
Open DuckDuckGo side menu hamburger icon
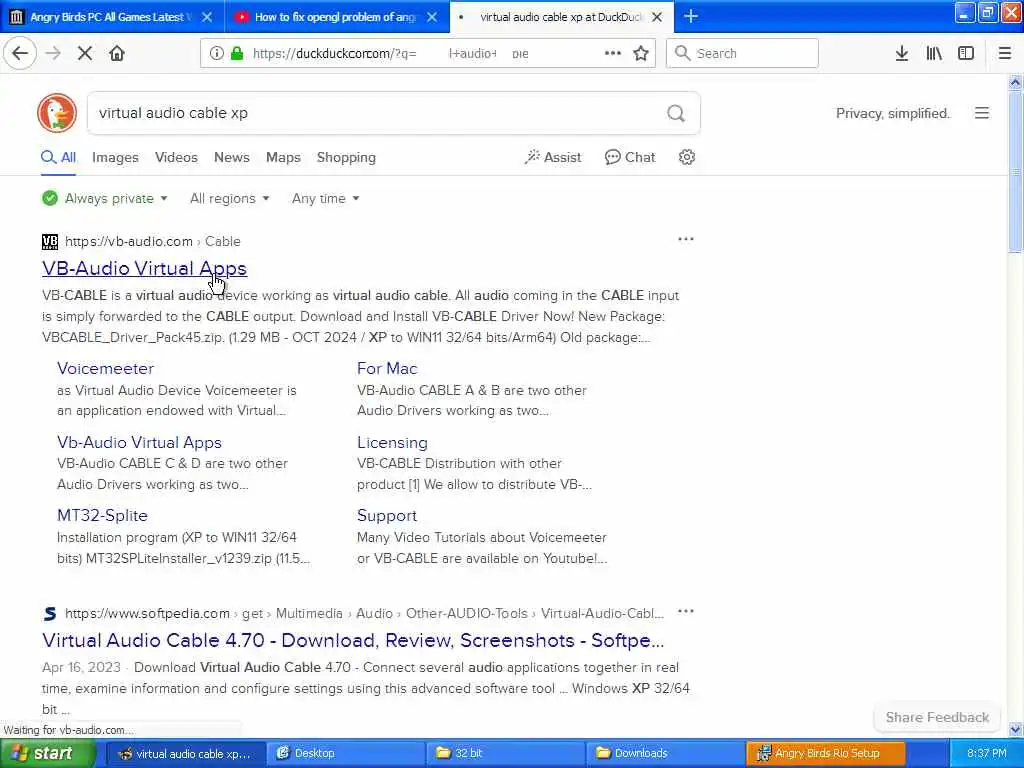(982, 113)
